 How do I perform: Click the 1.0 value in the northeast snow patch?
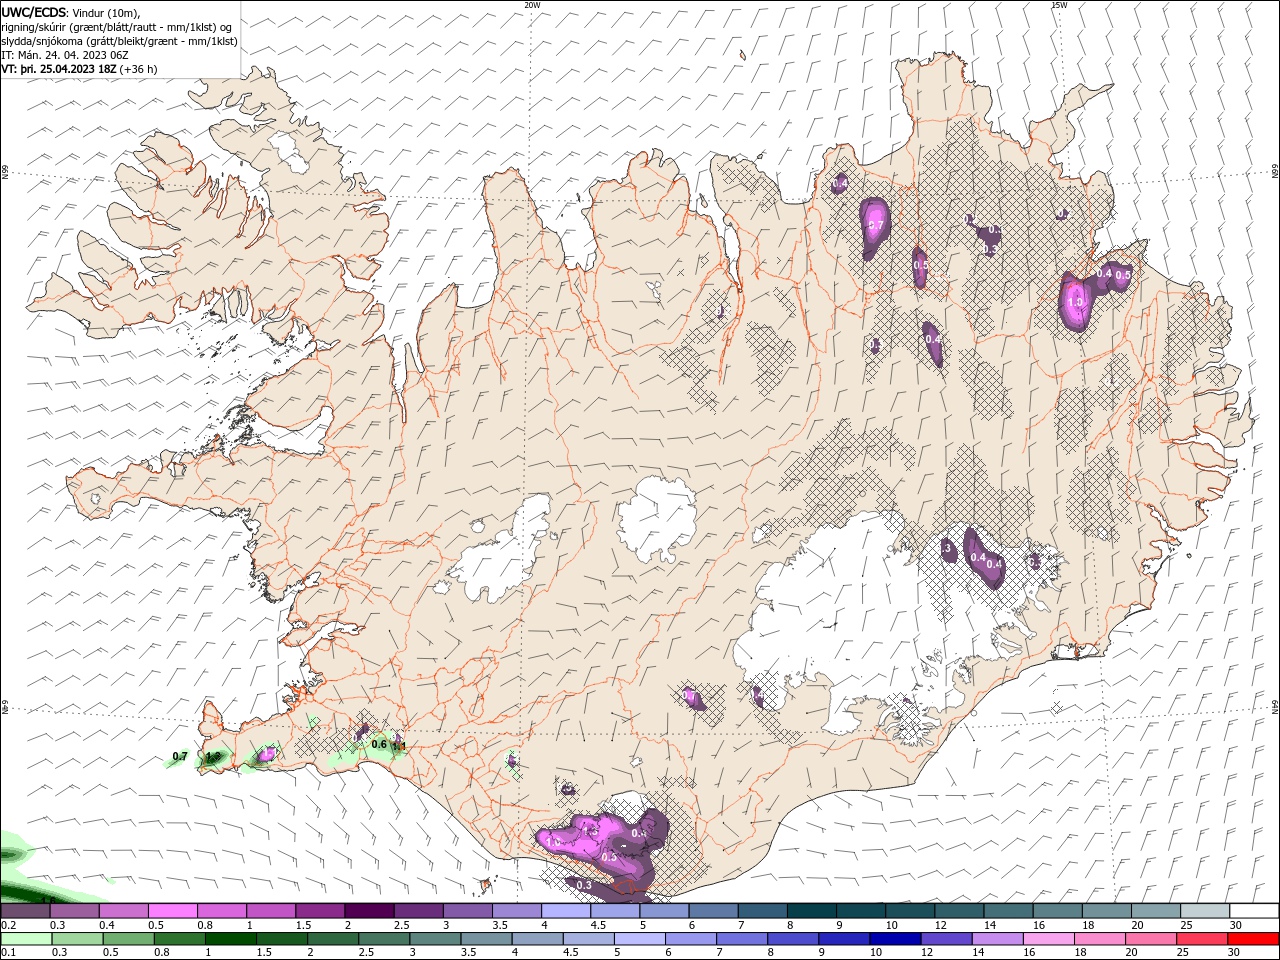pos(1077,301)
